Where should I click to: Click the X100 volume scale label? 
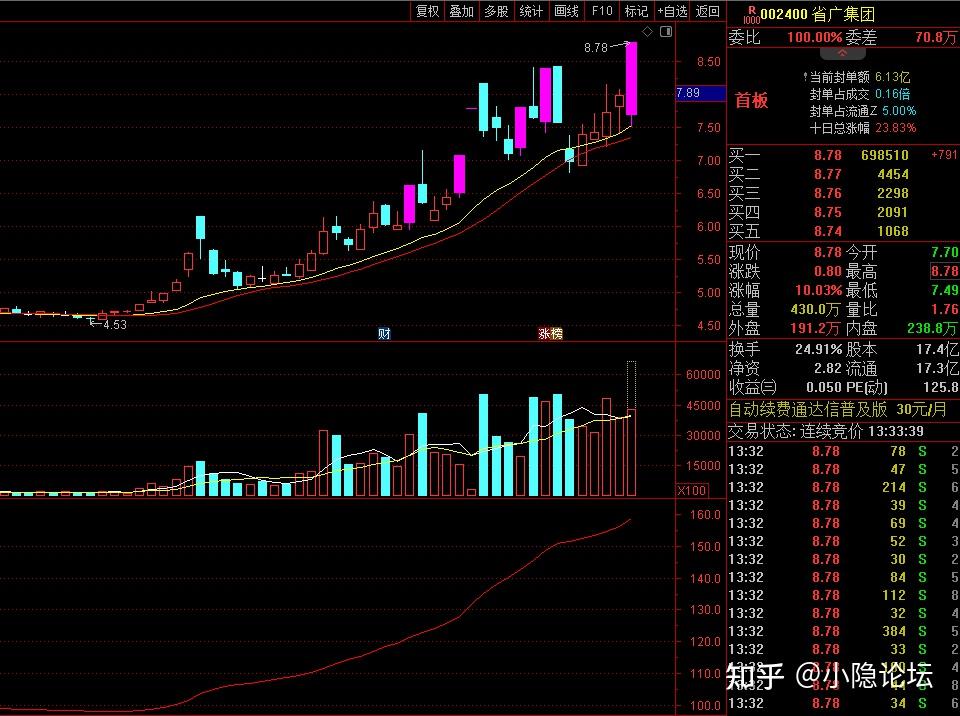tap(690, 490)
